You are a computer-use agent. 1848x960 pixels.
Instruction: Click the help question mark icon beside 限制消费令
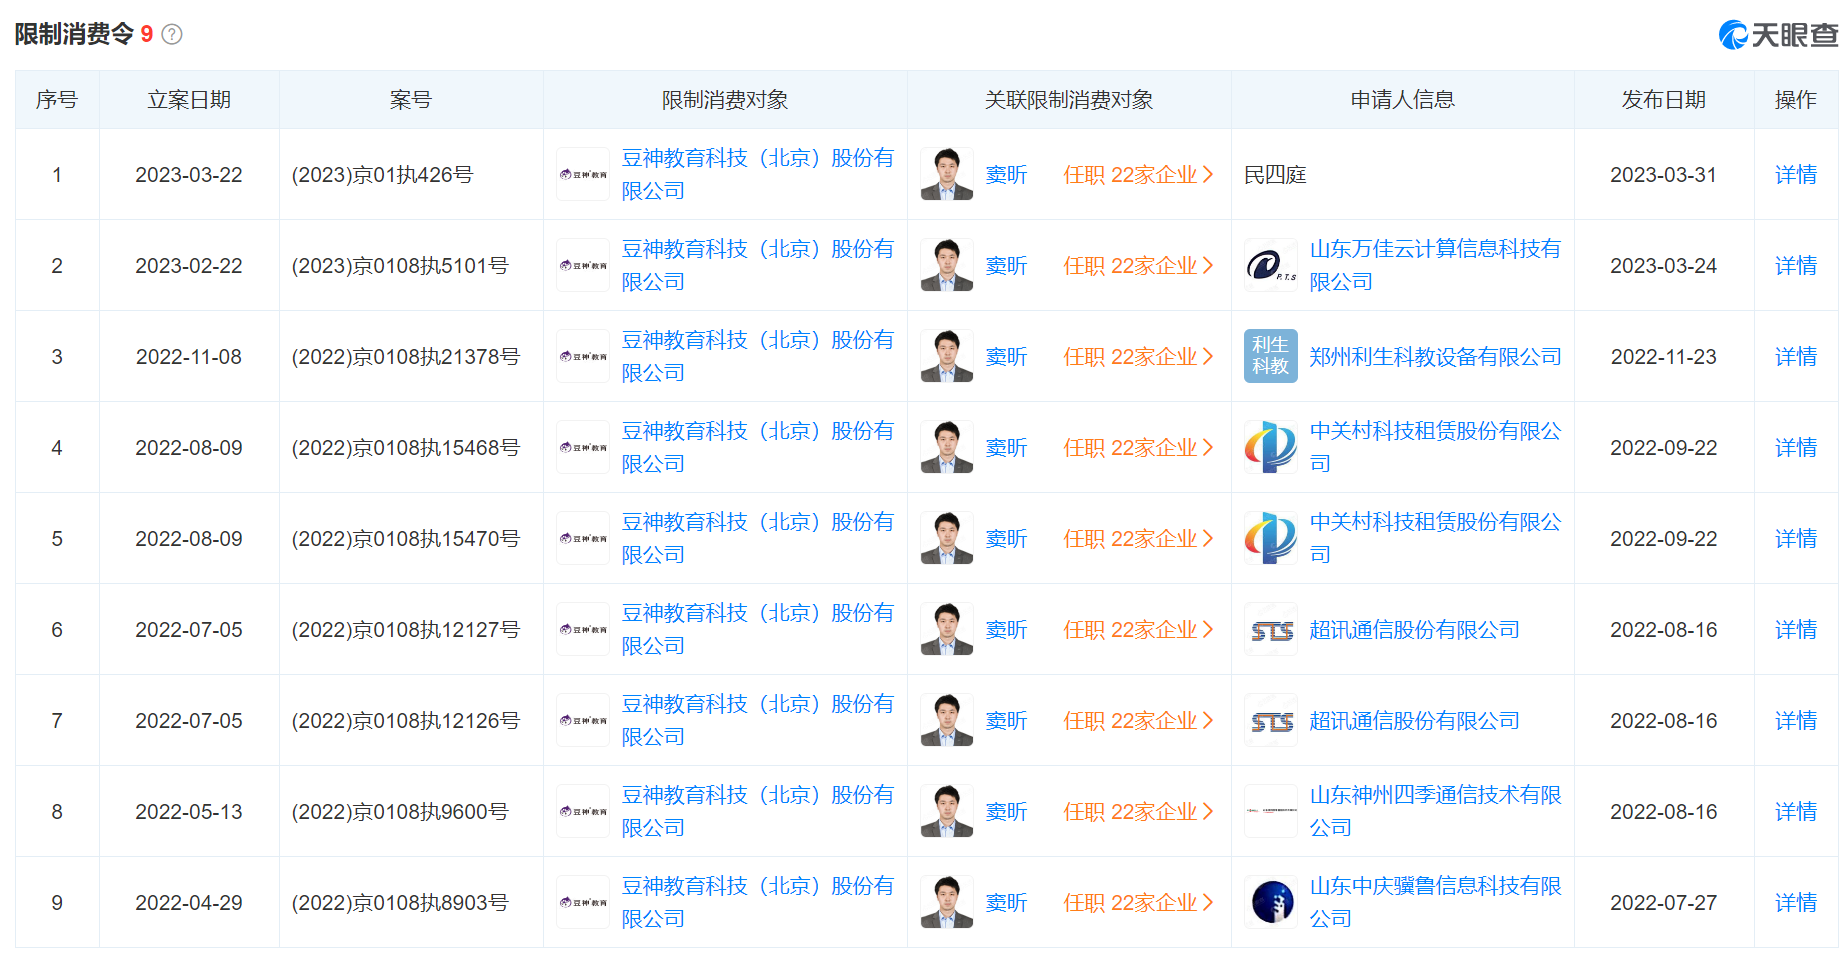[x=172, y=35]
